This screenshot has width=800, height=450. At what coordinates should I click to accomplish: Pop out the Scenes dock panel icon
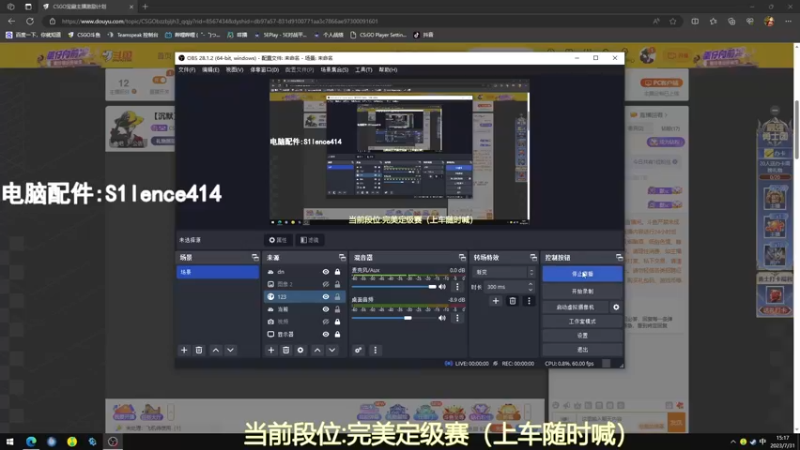(255, 258)
